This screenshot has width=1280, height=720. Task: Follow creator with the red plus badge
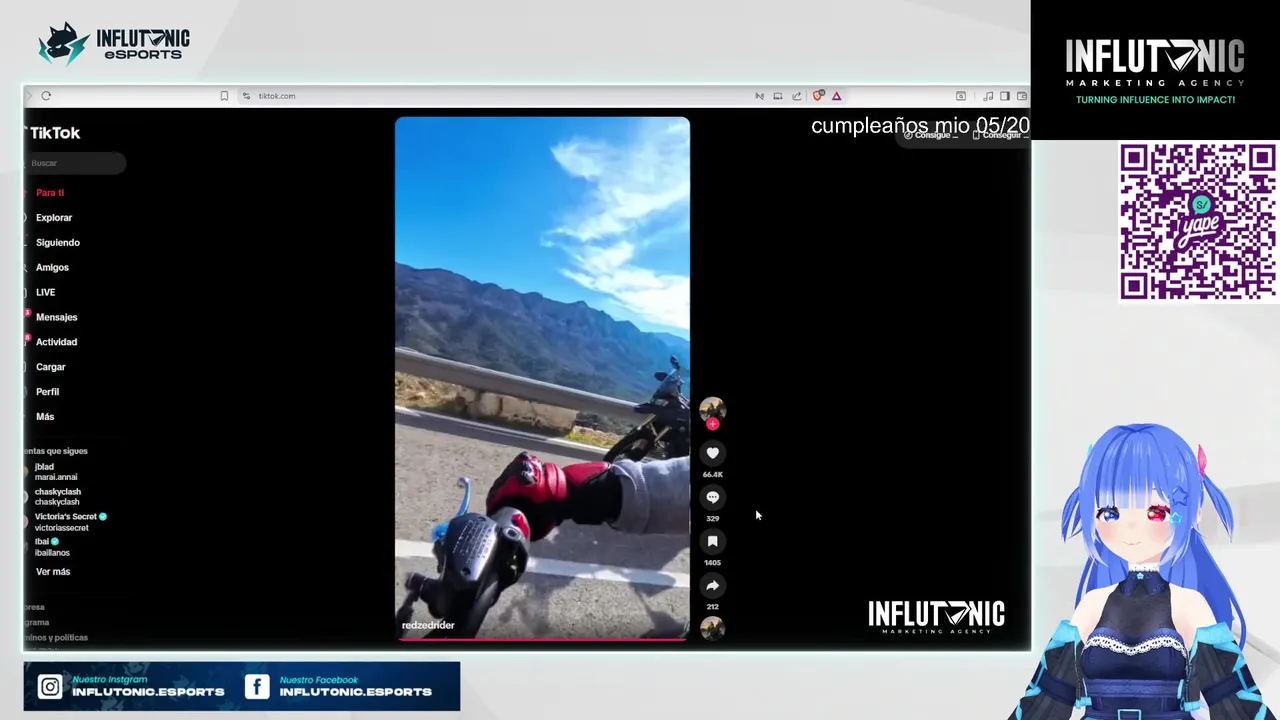pos(712,424)
